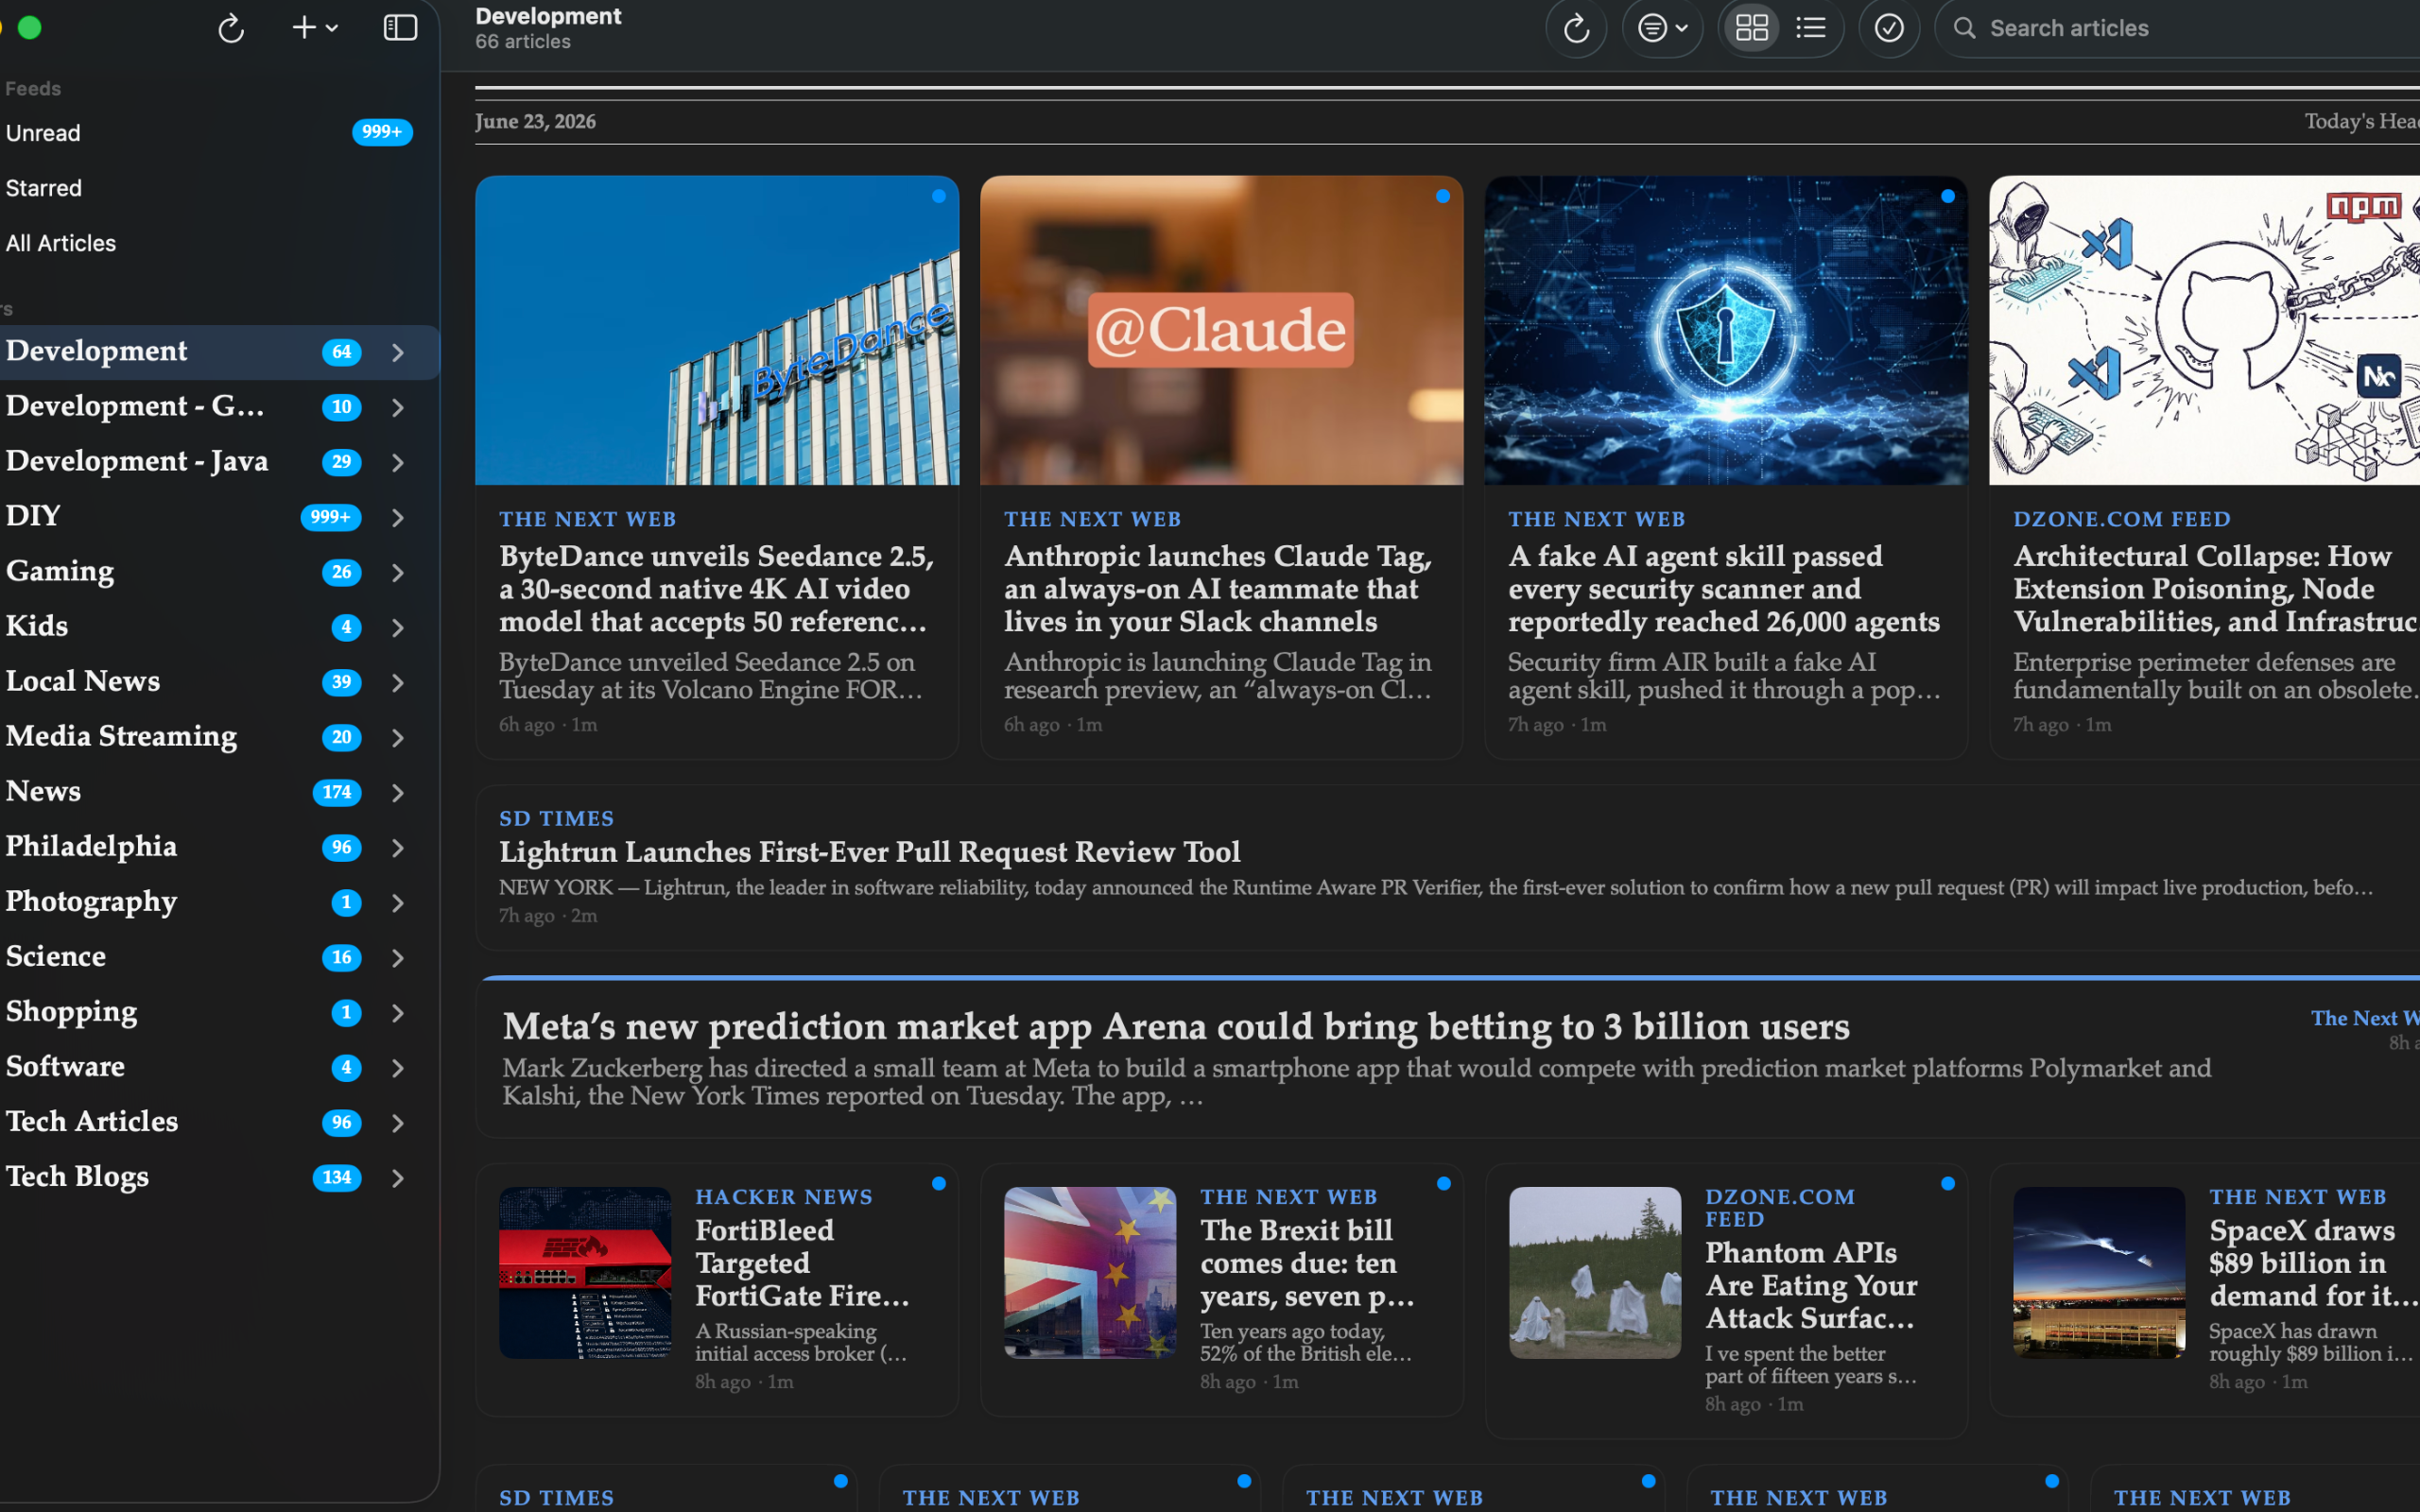Screen dimensions: 2420x1512
Task: Expand the News folder chevron
Action: click(x=398, y=792)
